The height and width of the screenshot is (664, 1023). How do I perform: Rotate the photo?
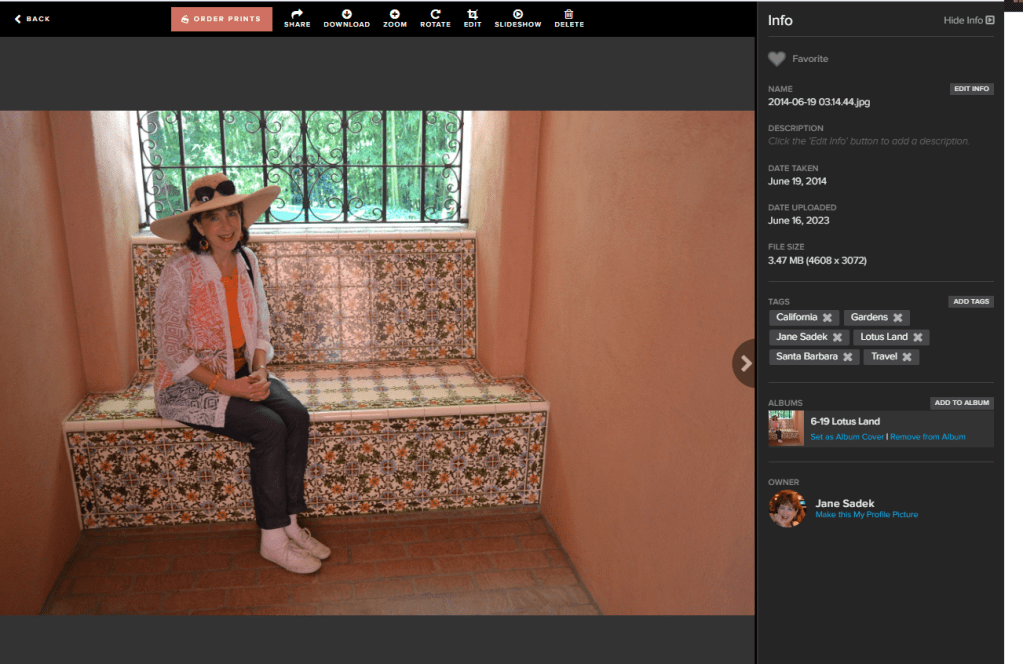pos(435,15)
